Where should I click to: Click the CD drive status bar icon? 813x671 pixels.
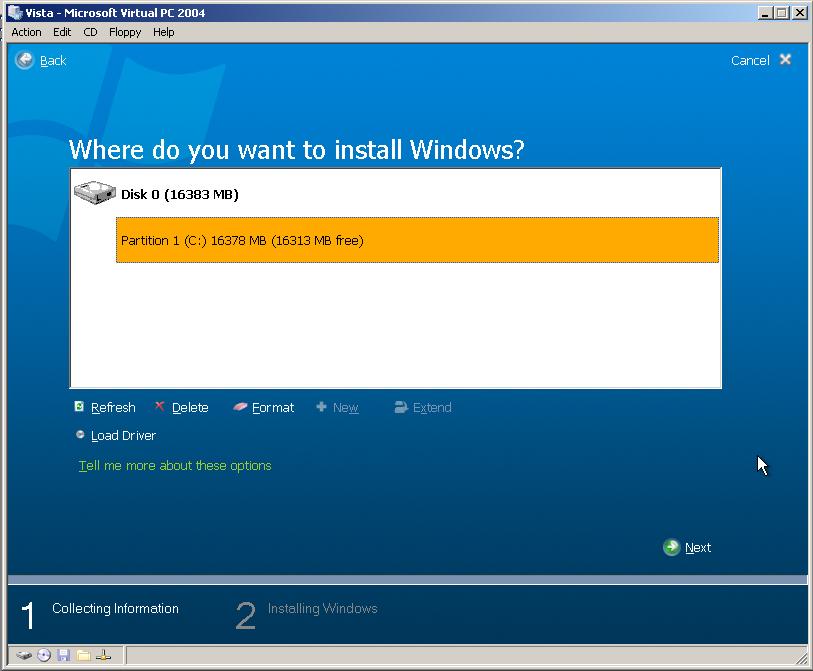(x=44, y=655)
